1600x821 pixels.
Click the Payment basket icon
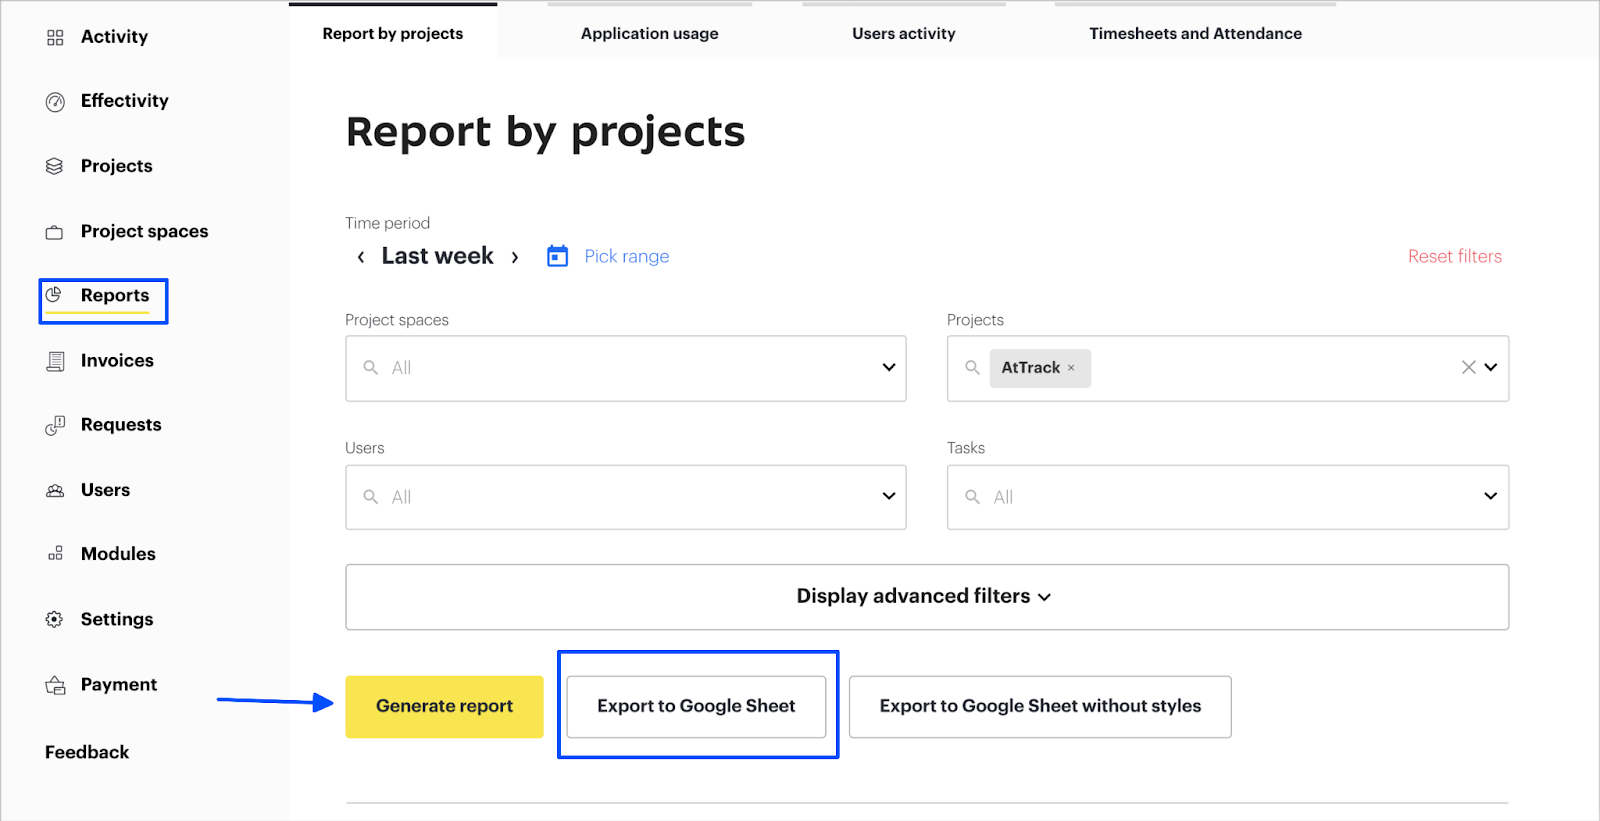pos(55,685)
